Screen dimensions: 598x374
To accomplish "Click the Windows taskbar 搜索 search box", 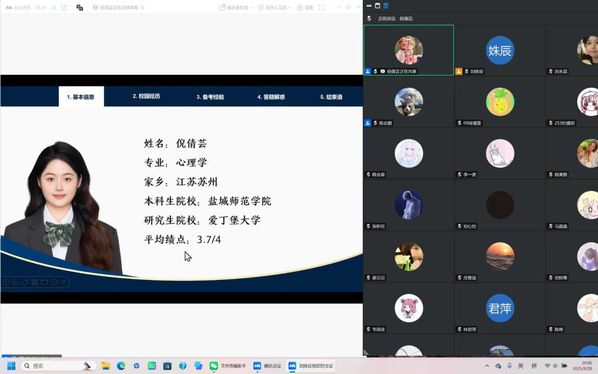I will point(58,366).
